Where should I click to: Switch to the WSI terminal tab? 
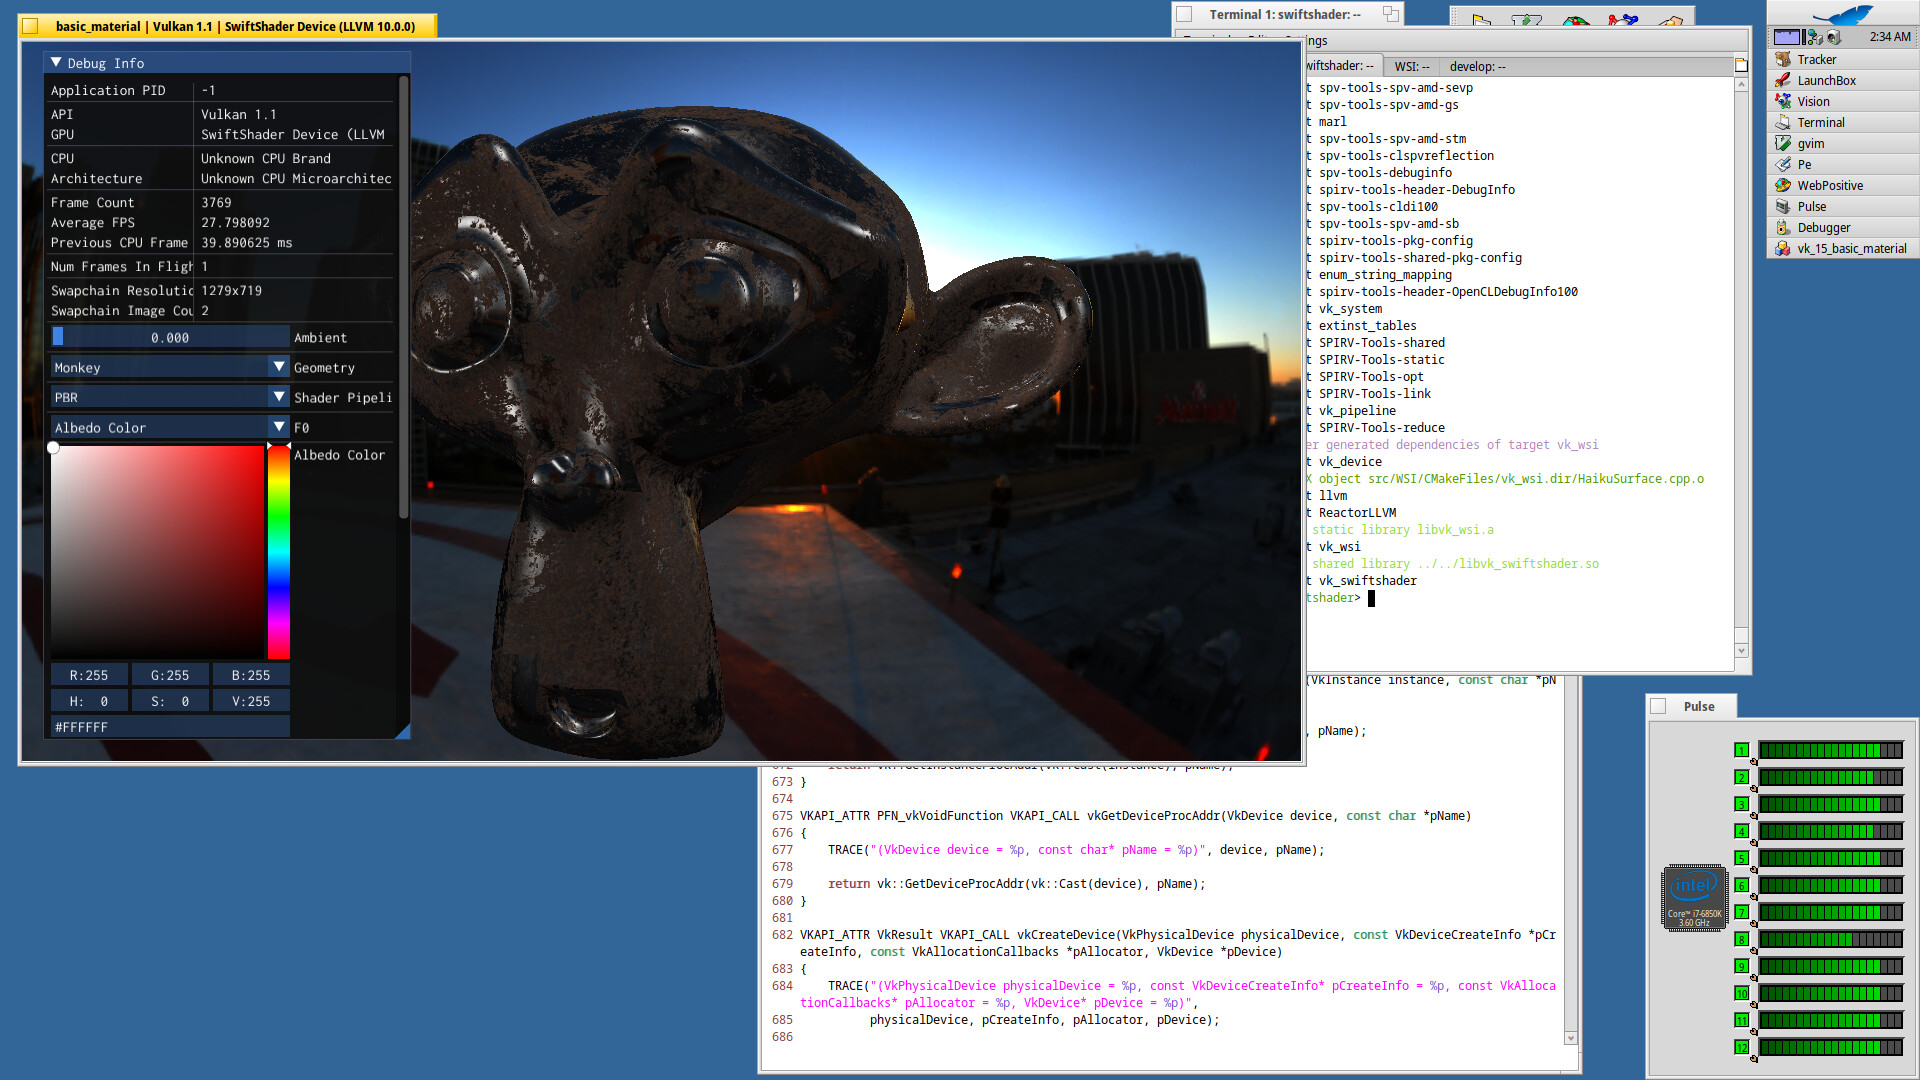pyautogui.click(x=1412, y=66)
